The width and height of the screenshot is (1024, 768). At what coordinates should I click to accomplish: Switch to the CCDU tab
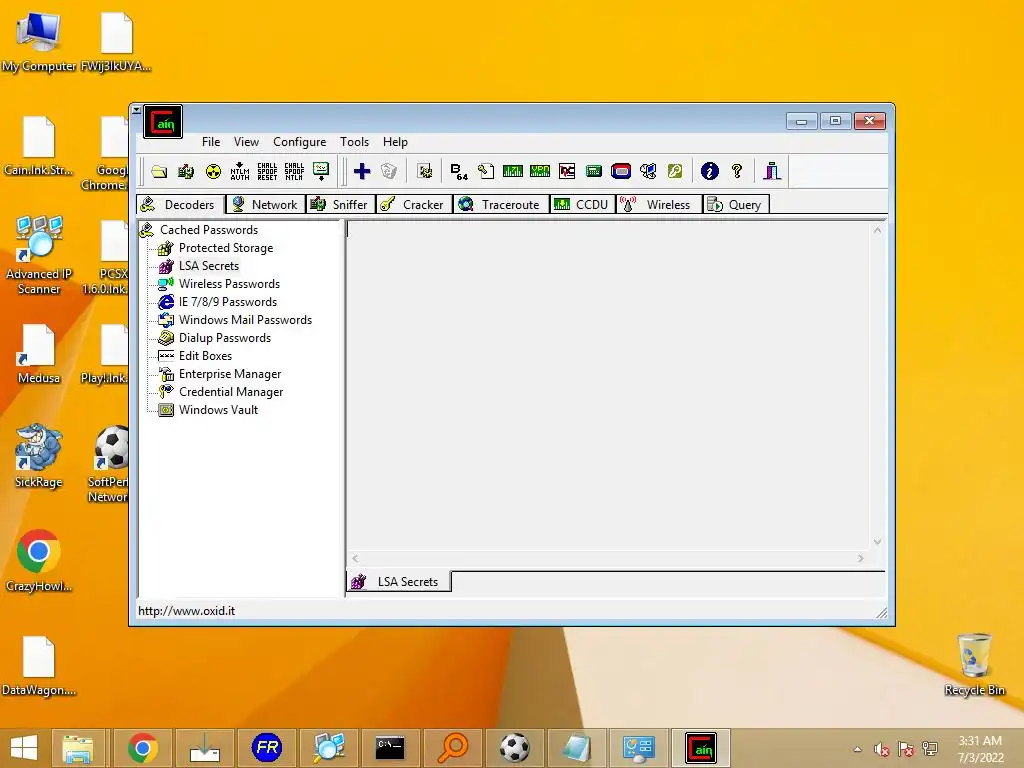[x=583, y=204]
